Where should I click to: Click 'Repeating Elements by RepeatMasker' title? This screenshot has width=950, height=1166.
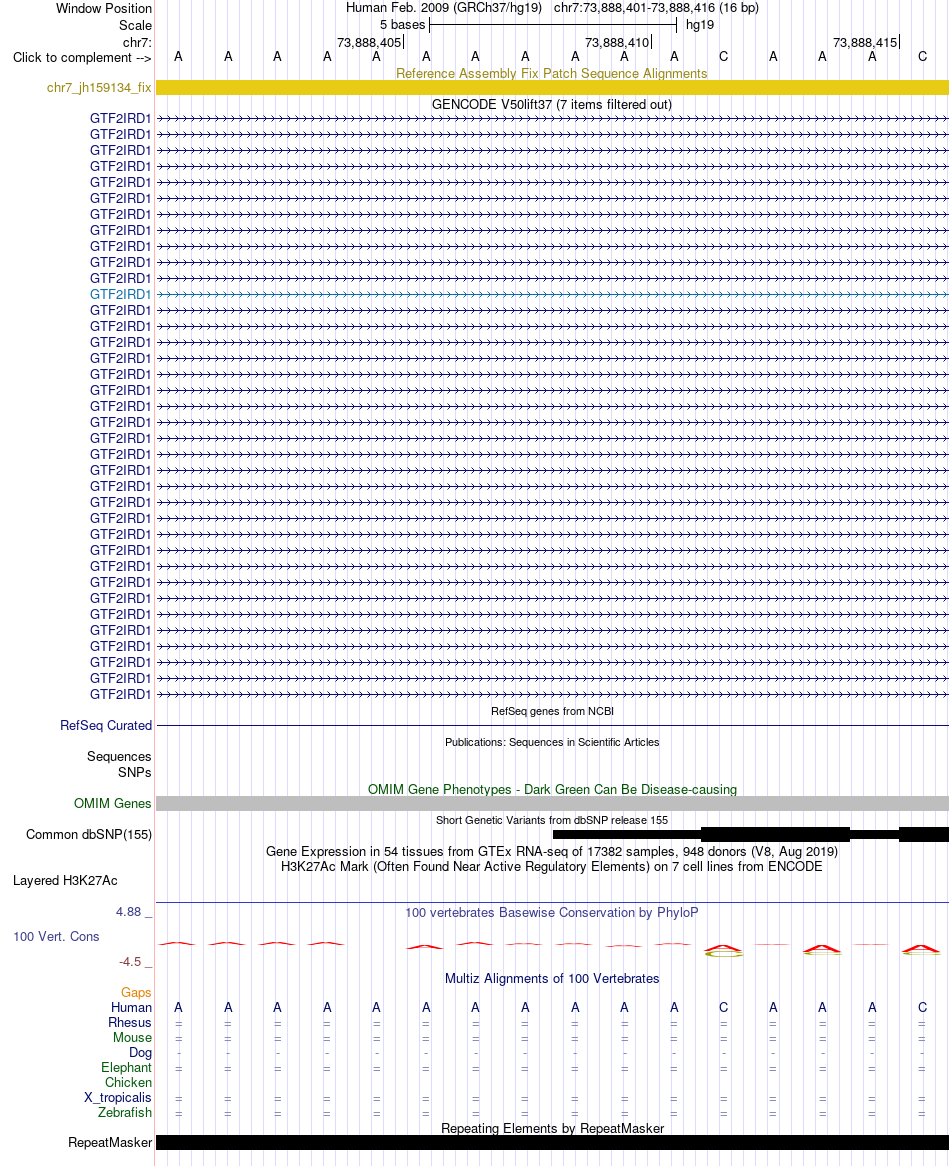(552, 1128)
